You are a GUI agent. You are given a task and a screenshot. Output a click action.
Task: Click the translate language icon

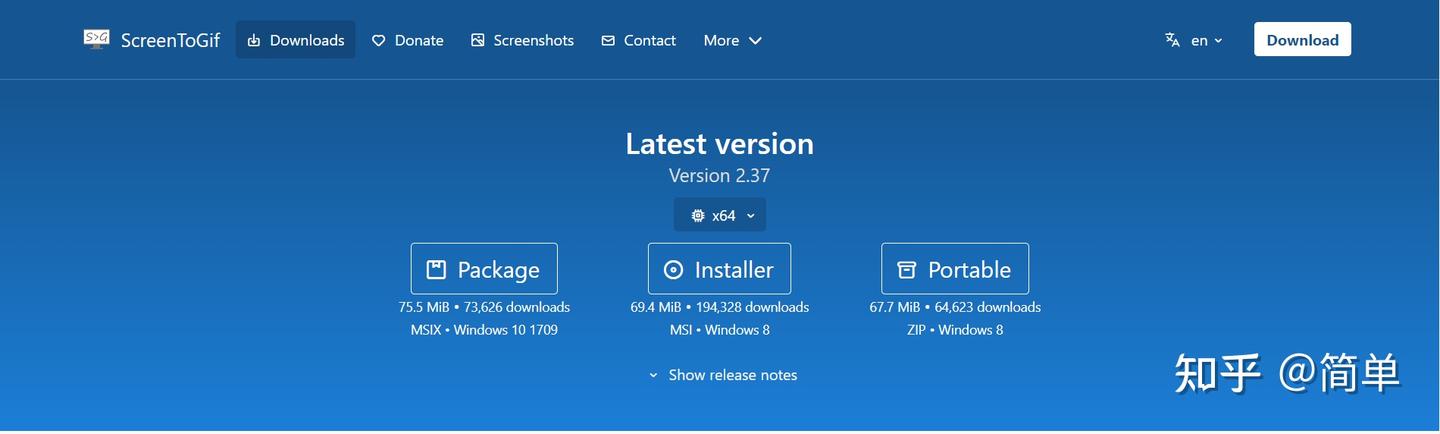tap(1172, 40)
